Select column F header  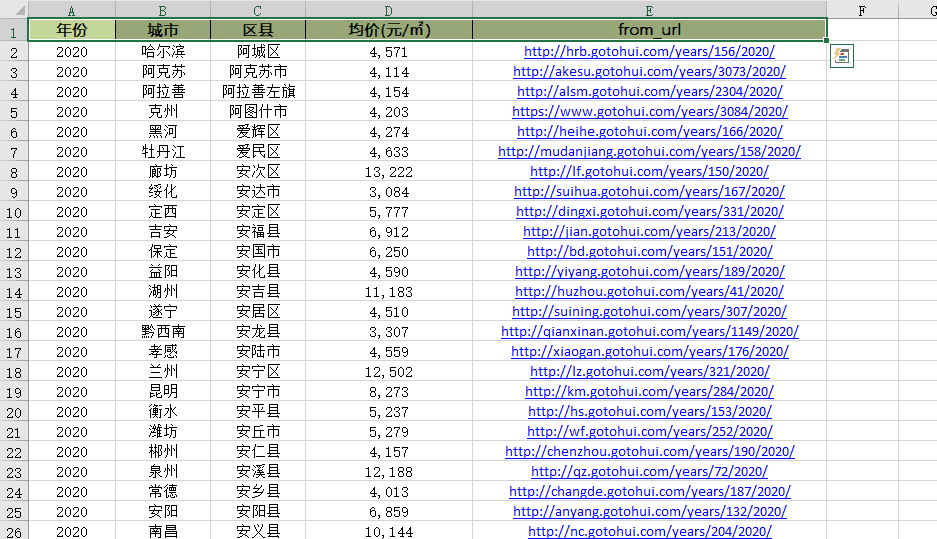862,10
